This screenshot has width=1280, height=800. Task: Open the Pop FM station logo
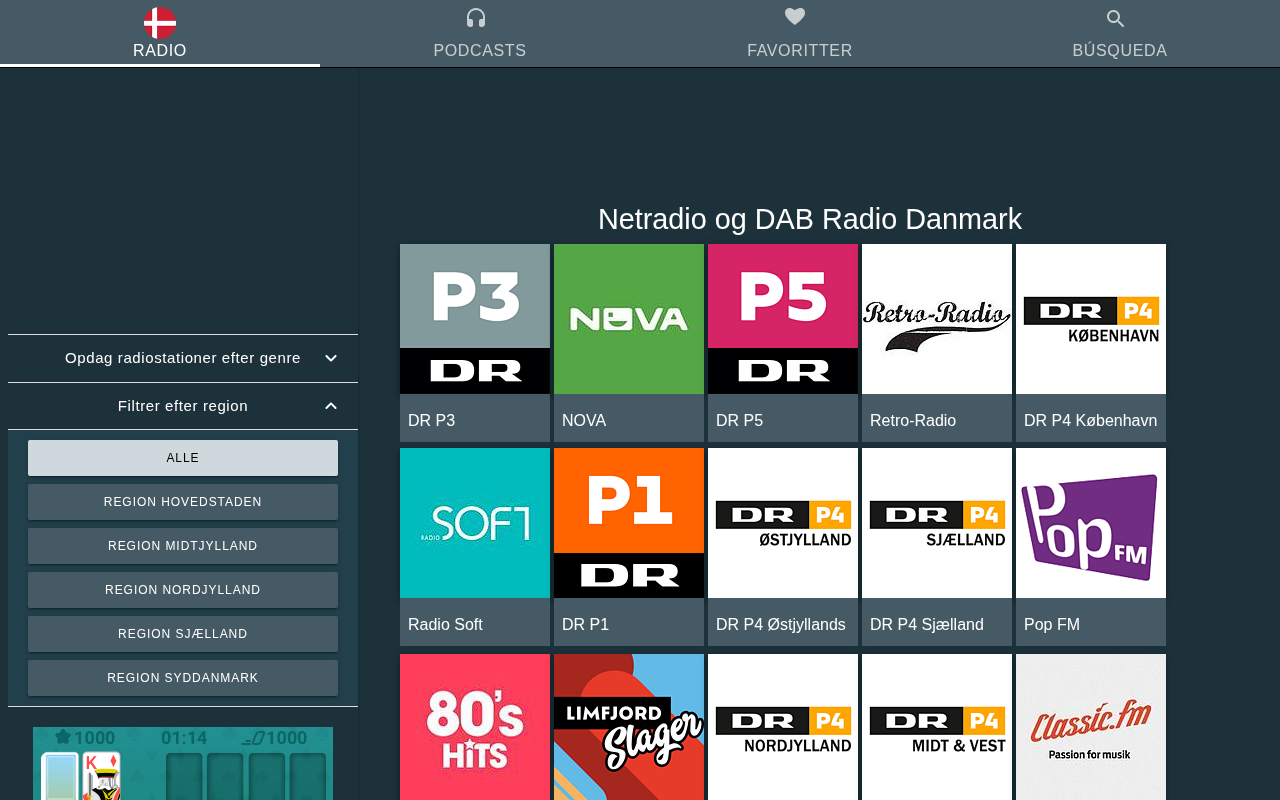point(1091,523)
